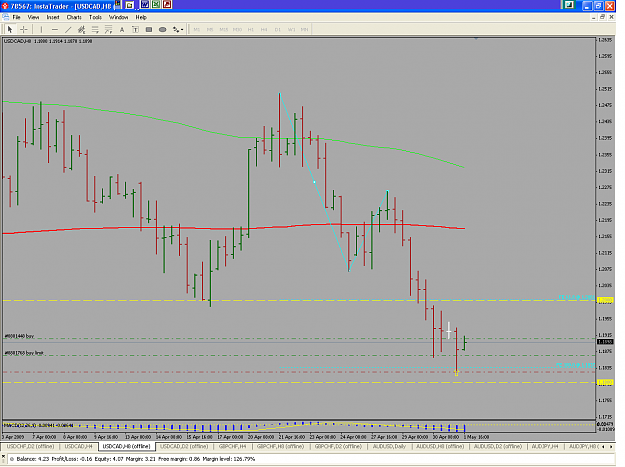Image resolution: width=625 pixels, height=467 pixels.
Task: Choose the trendline drawing tool
Action: [68, 29]
